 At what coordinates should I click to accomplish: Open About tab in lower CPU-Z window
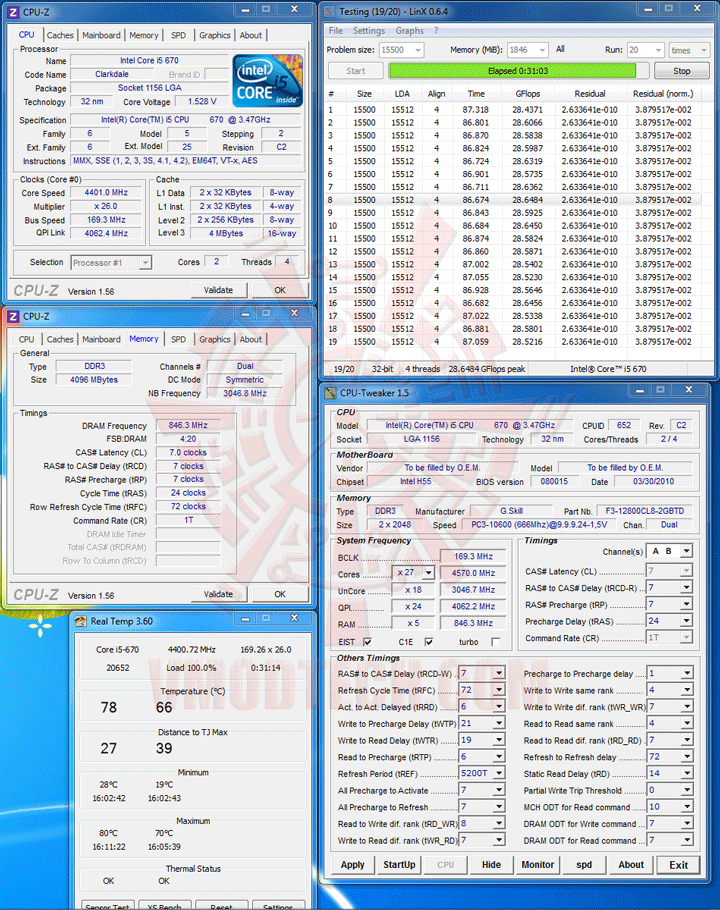click(251, 340)
